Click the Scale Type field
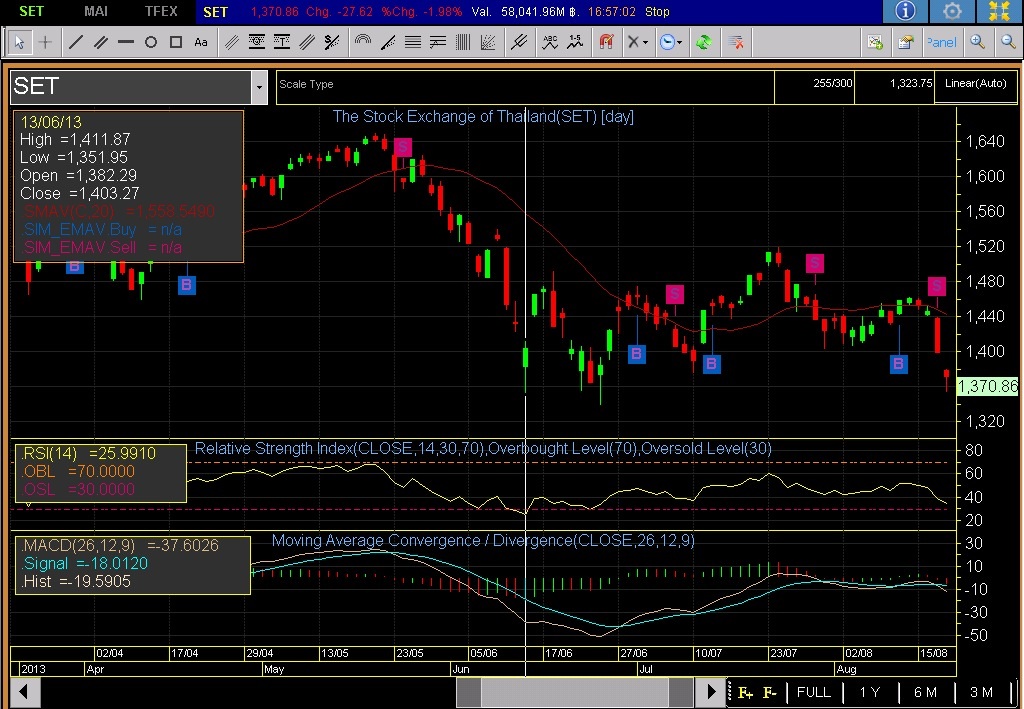The height and width of the screenshot is (709, 1024). point(525,87)
